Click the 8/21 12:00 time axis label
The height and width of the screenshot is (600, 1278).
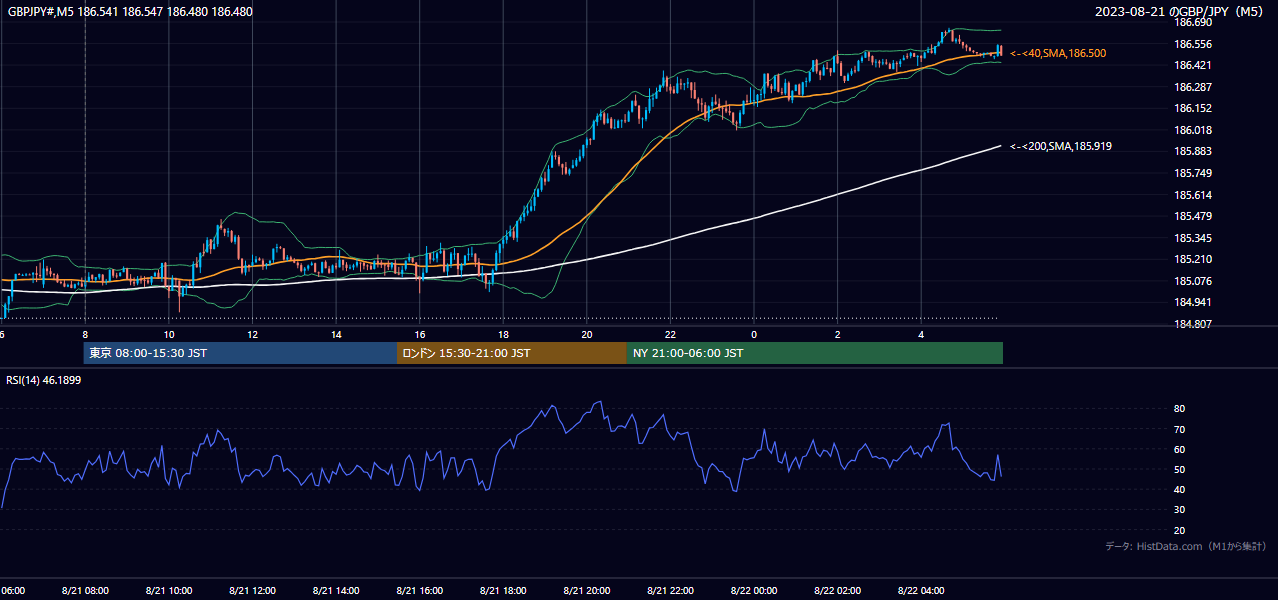[x=252, y=591]
